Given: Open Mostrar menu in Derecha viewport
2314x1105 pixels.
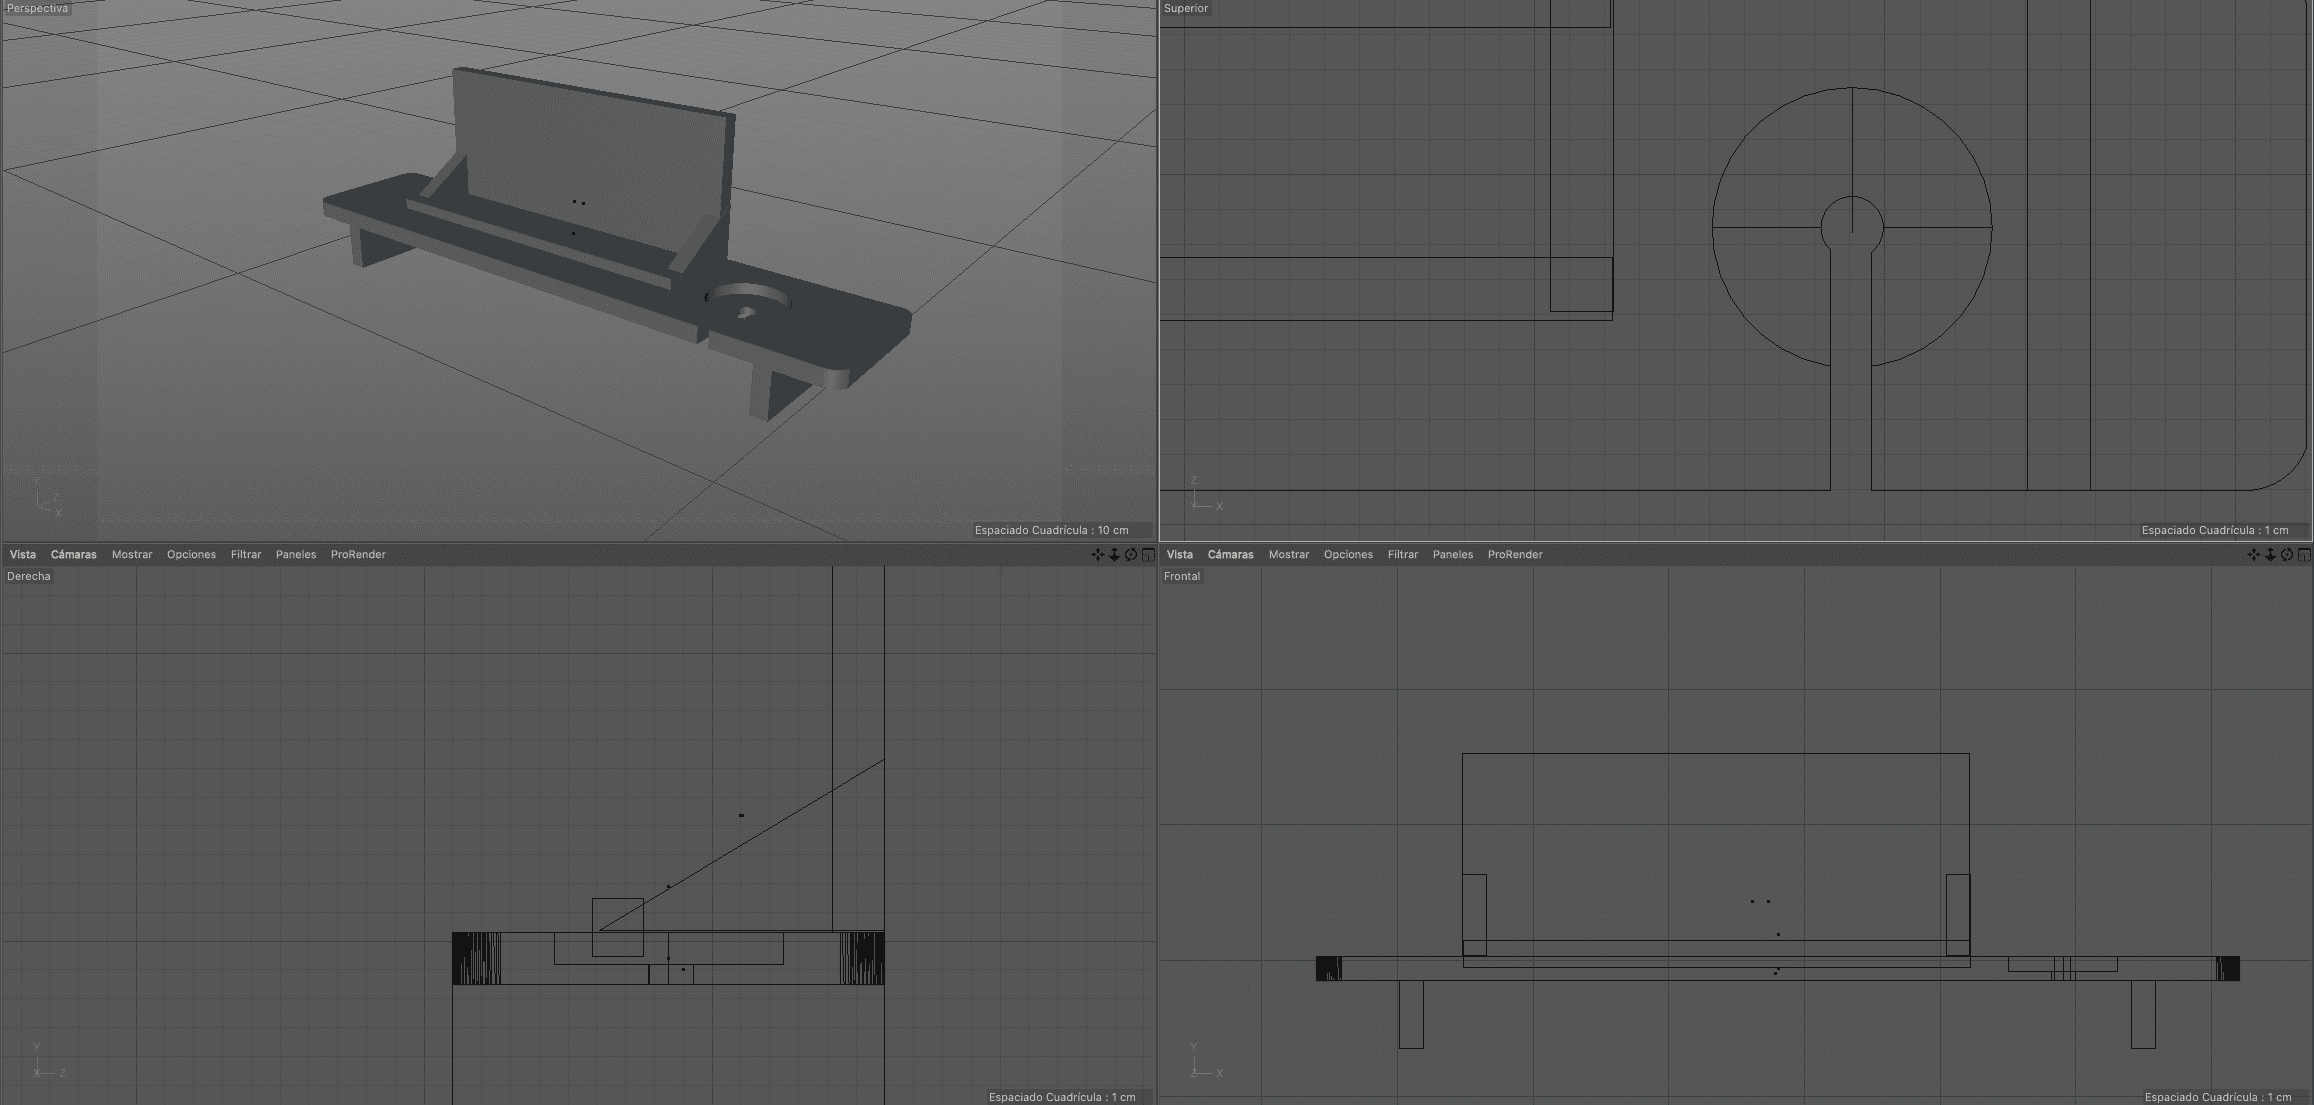Looking at the screenshot, I should [x=132, y=555].
